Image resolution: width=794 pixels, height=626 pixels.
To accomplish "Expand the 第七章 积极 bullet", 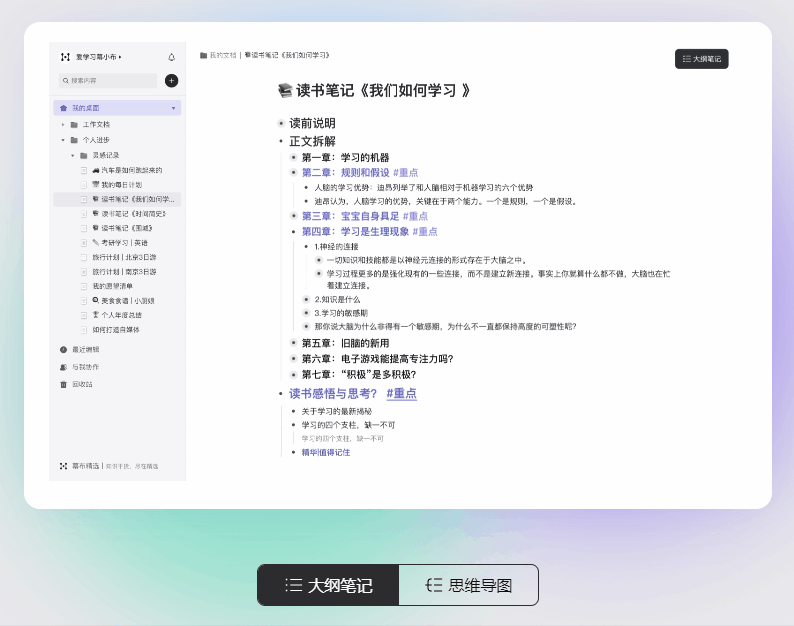I will [293, 375].
